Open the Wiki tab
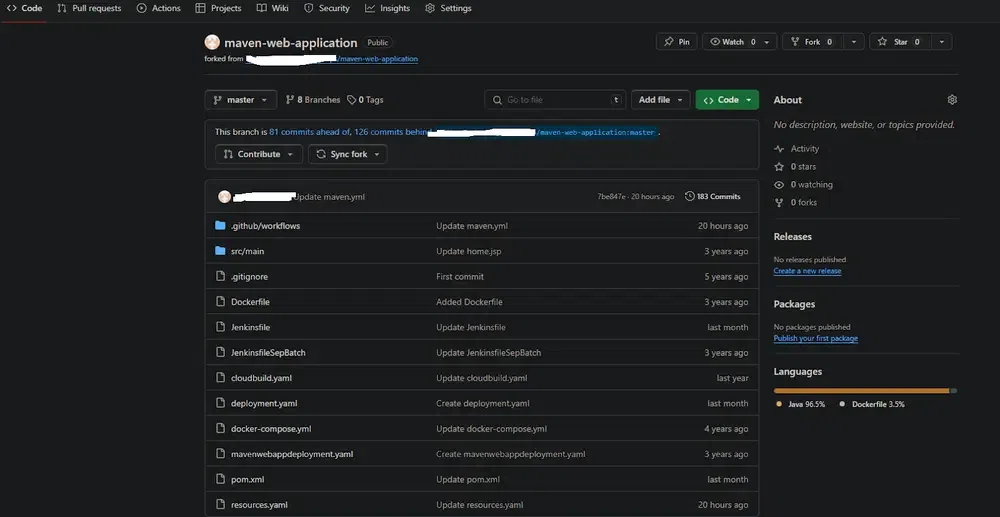Viewport: 1000px width, 517px height. pos(273,8)
